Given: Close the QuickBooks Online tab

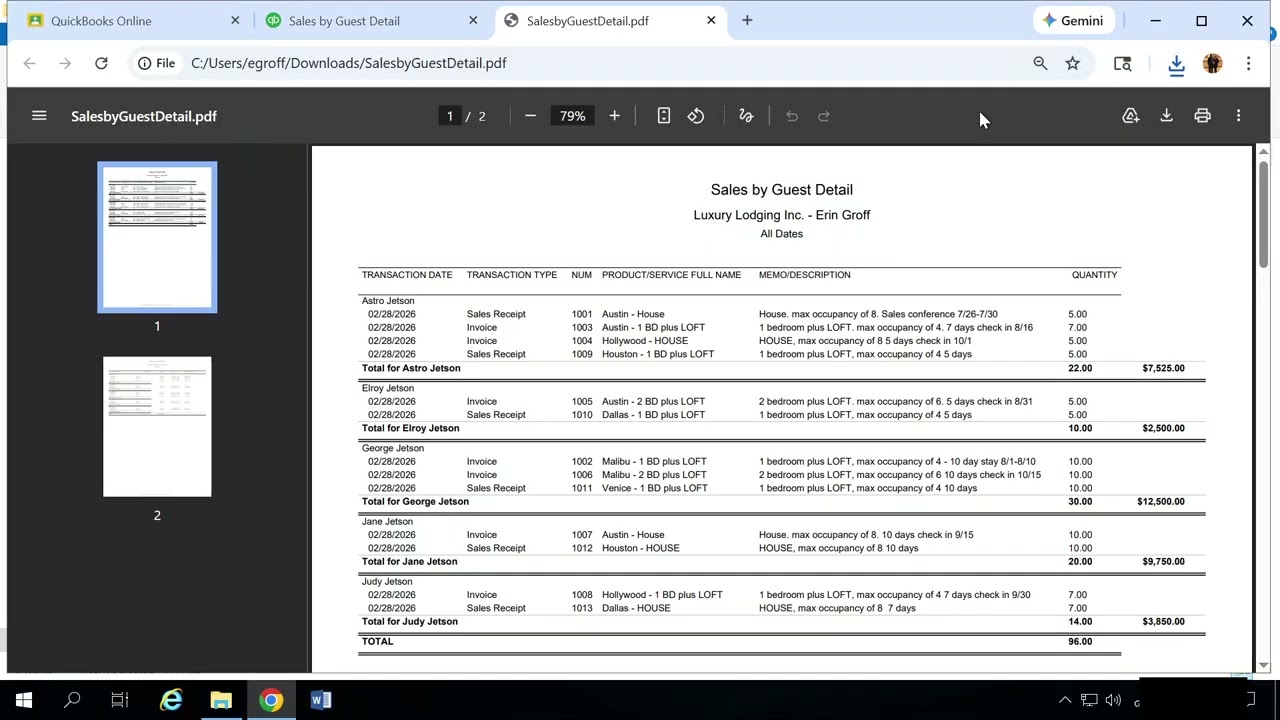Looking at the screenshot, I should point(235,20).
